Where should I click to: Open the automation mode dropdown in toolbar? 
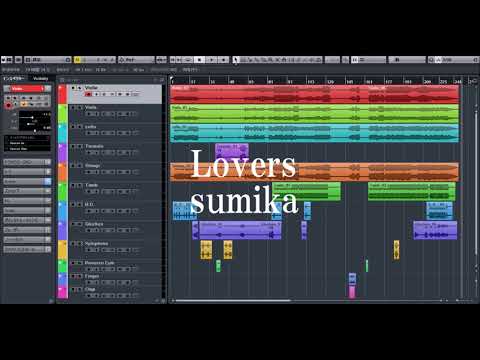tap(136, 60)
